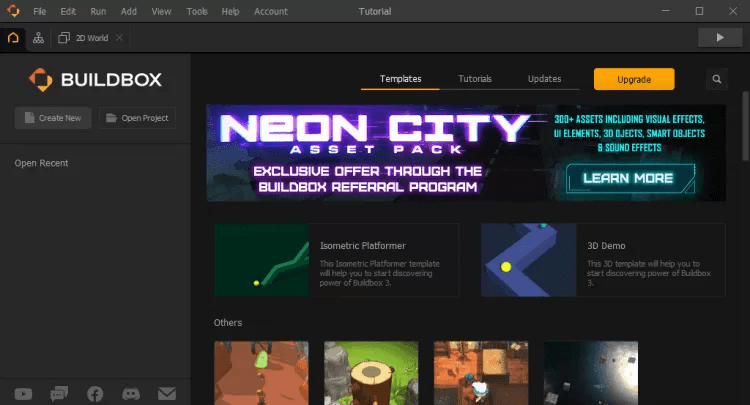Select the Templates tab
The image size is (750, 405).
click(x=400, y=79)
